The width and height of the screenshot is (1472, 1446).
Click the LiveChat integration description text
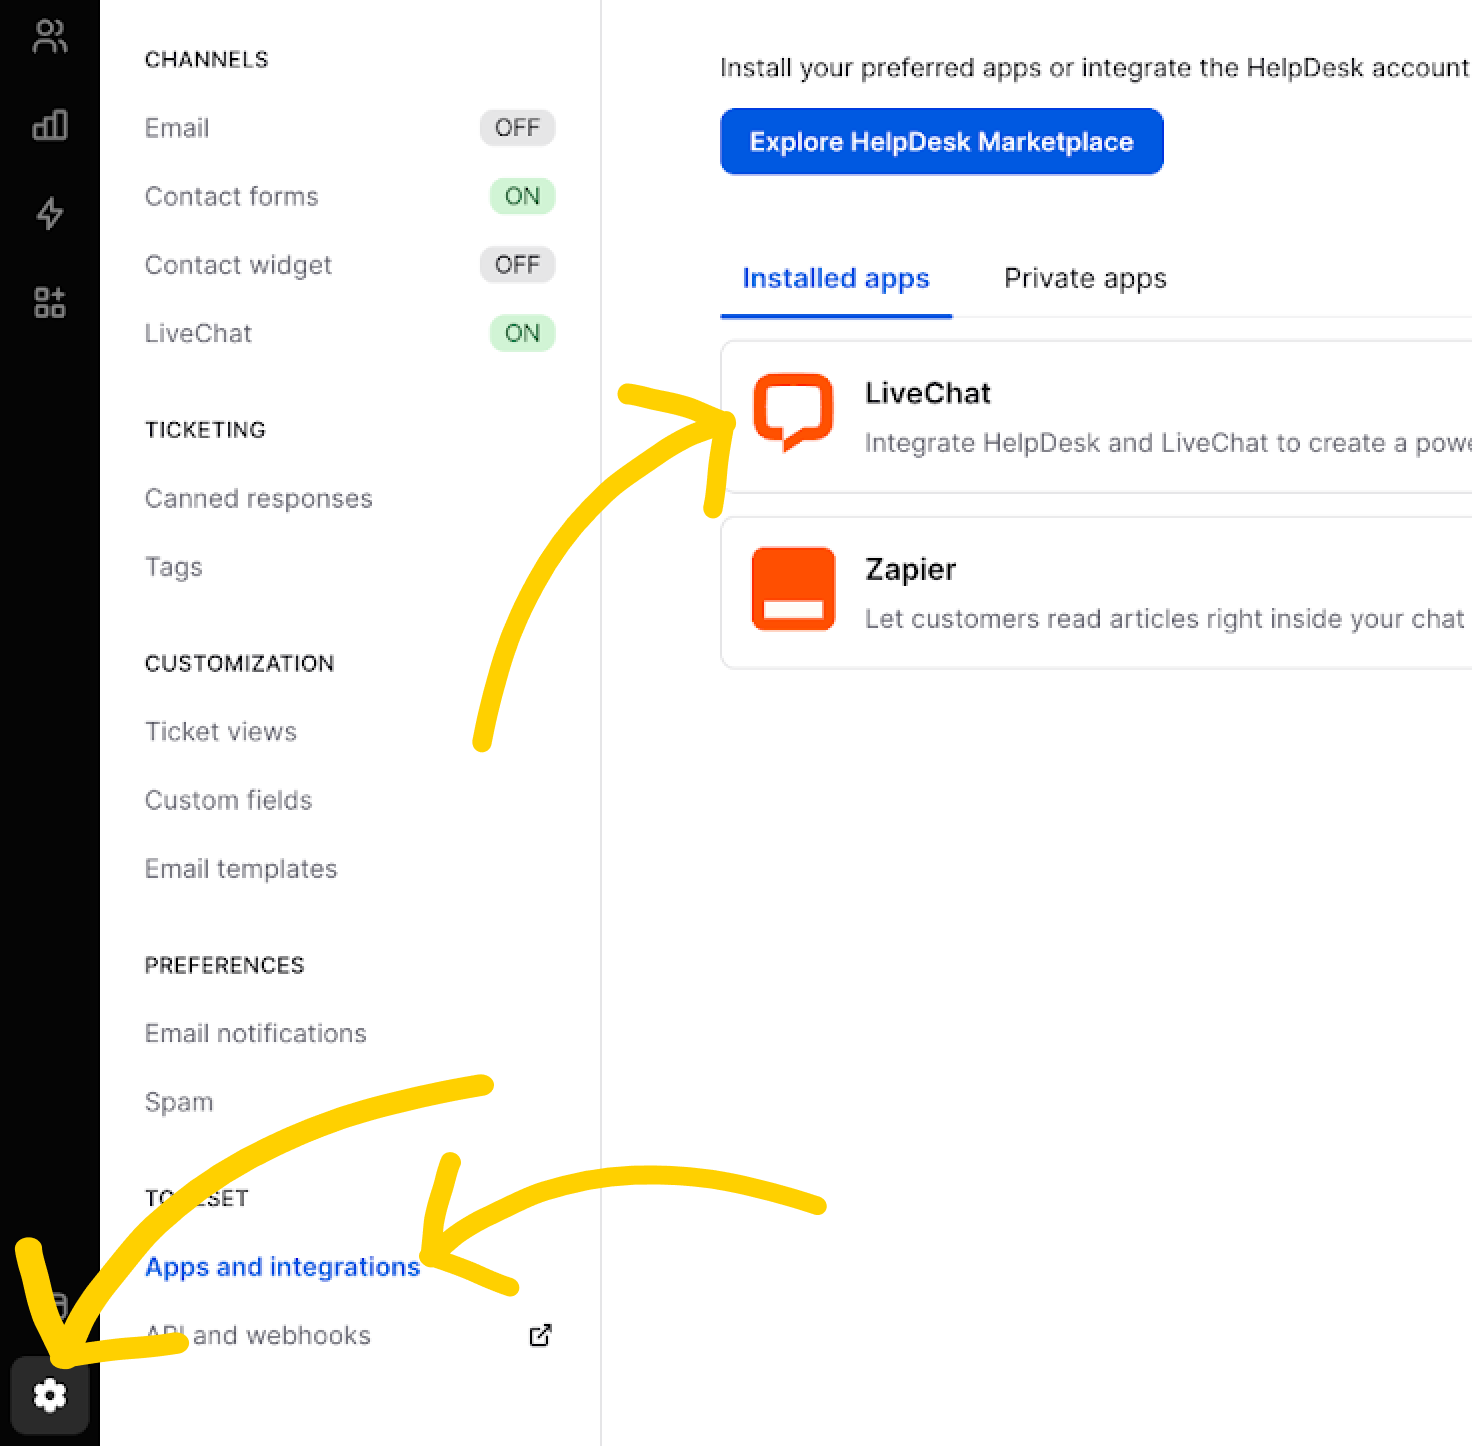coord(1168,443)
